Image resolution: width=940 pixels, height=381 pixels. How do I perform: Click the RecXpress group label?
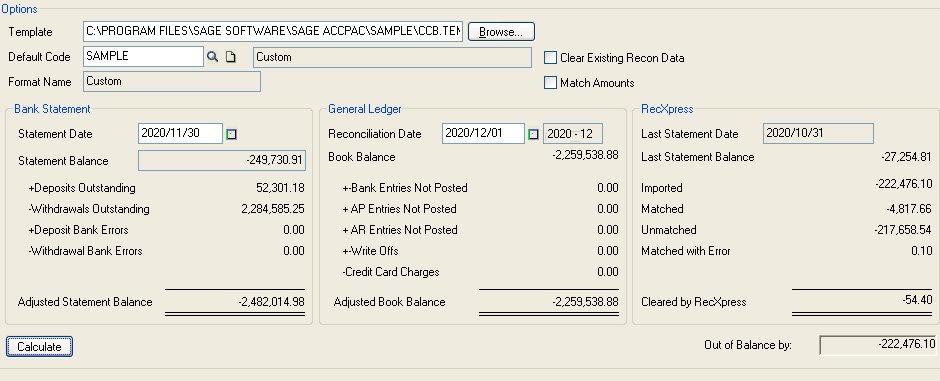(667, 109)
